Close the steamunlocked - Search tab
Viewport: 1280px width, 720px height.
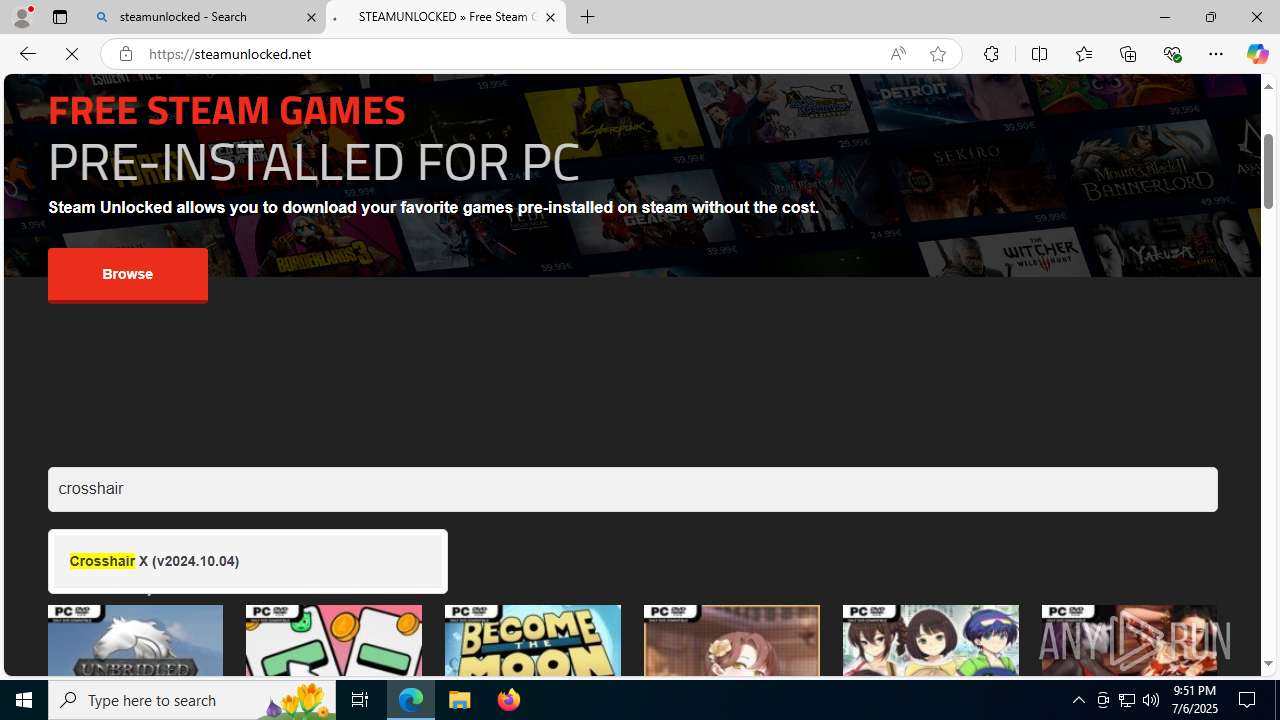click(x=311, y=17)
